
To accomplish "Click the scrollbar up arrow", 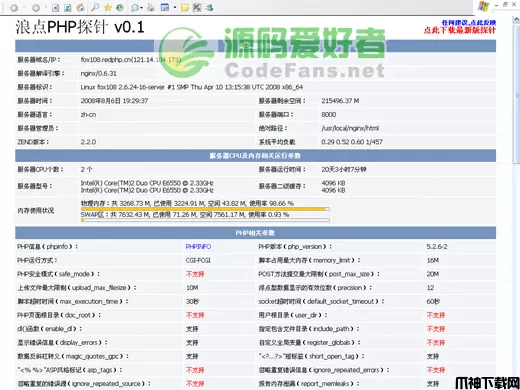I will pyautogui.click(x=516, y=20).
